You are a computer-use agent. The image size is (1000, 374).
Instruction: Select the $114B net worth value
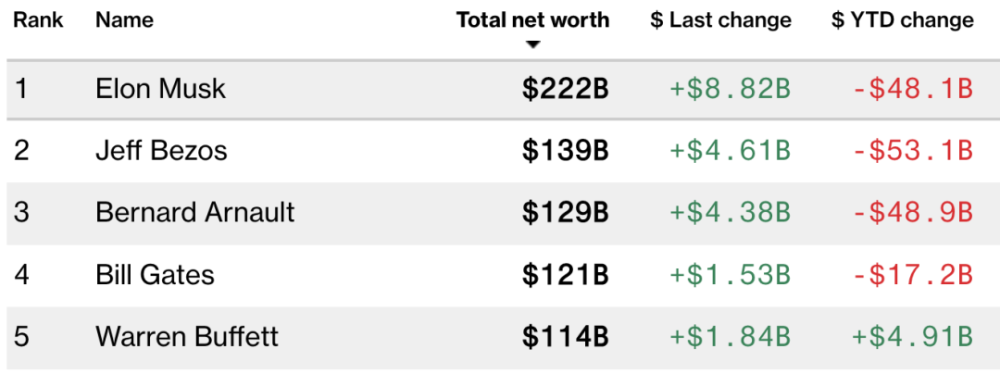[x=566, y=337]
